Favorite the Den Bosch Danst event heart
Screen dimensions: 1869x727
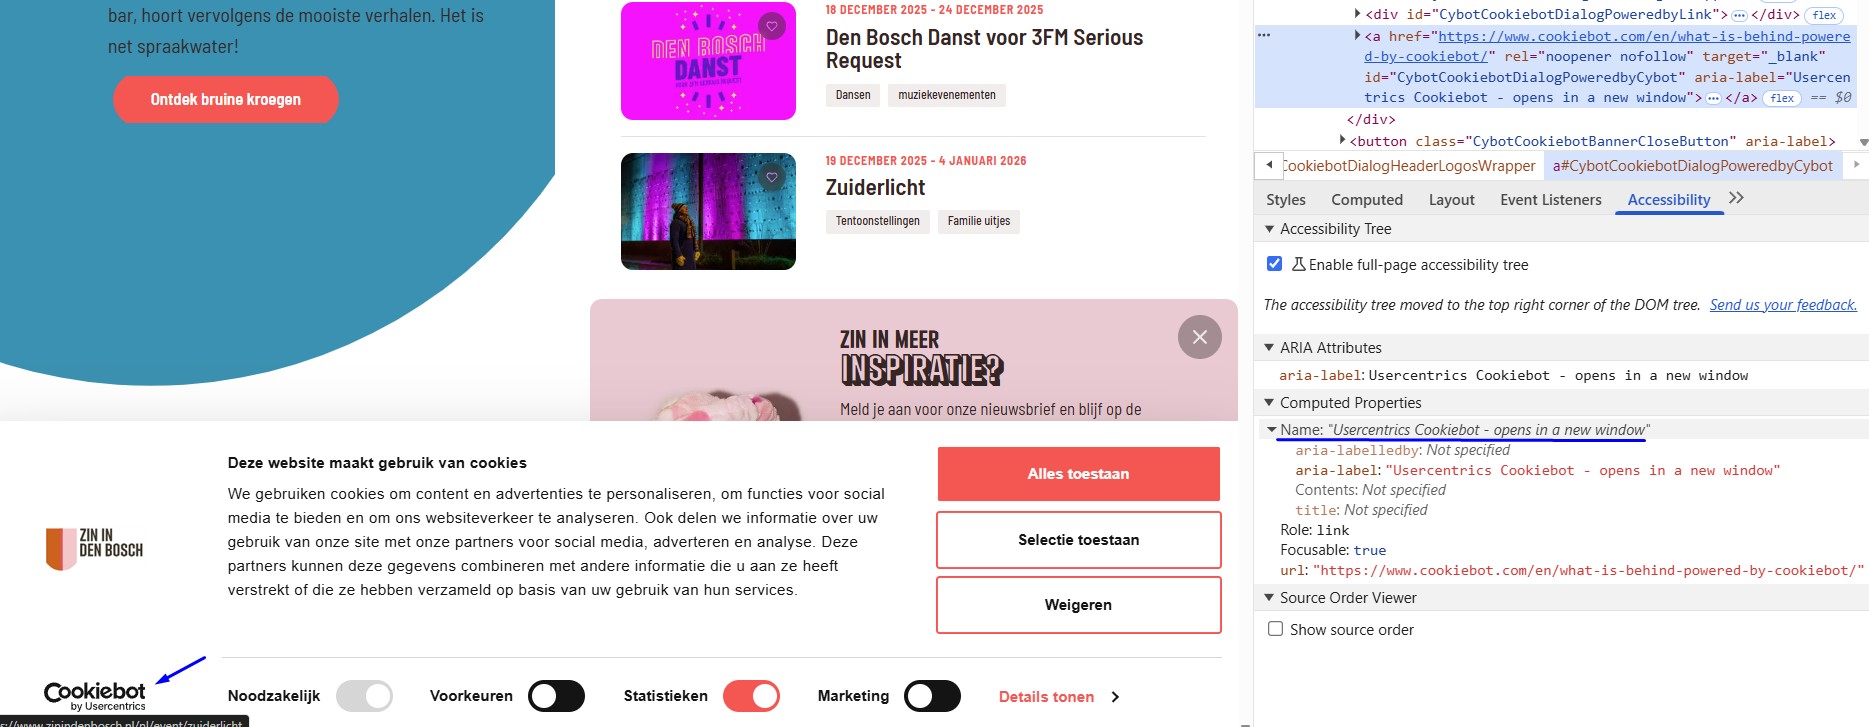771,26
